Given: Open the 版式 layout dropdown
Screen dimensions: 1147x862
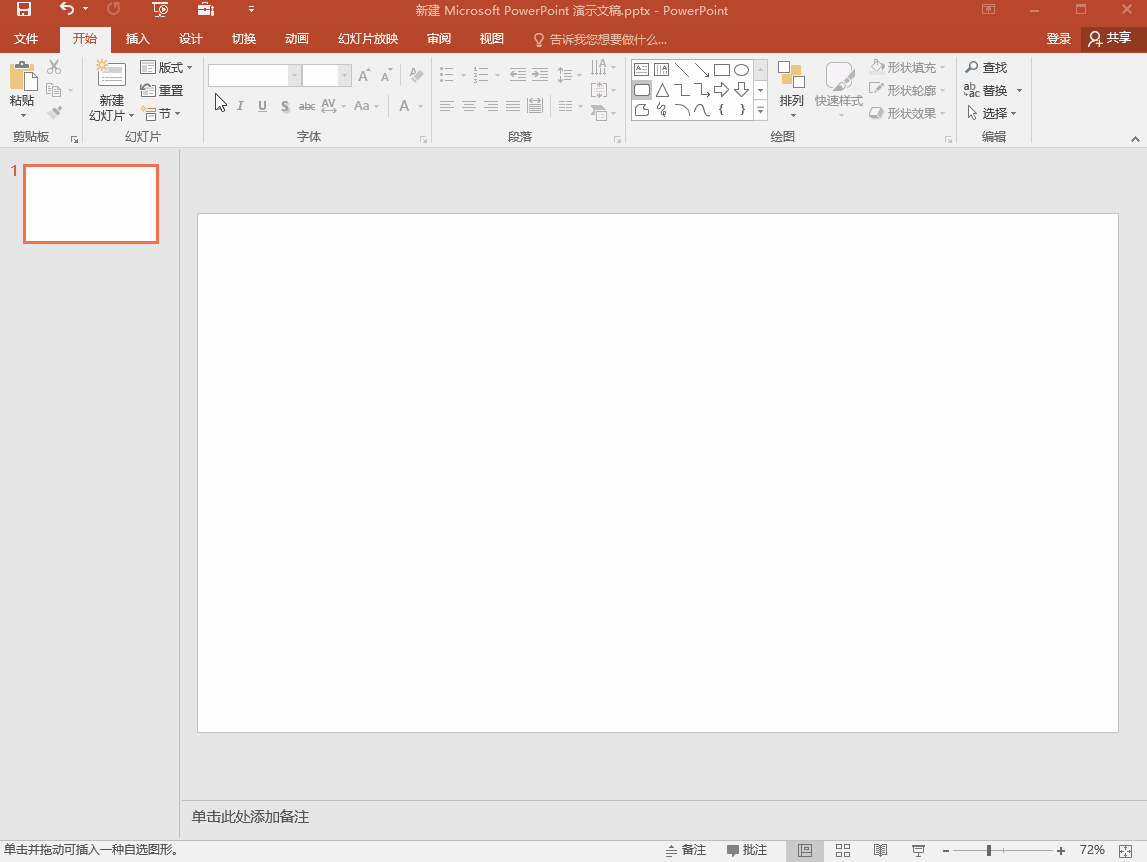Looking at the screenshot, I should click(x=167, y=67).
